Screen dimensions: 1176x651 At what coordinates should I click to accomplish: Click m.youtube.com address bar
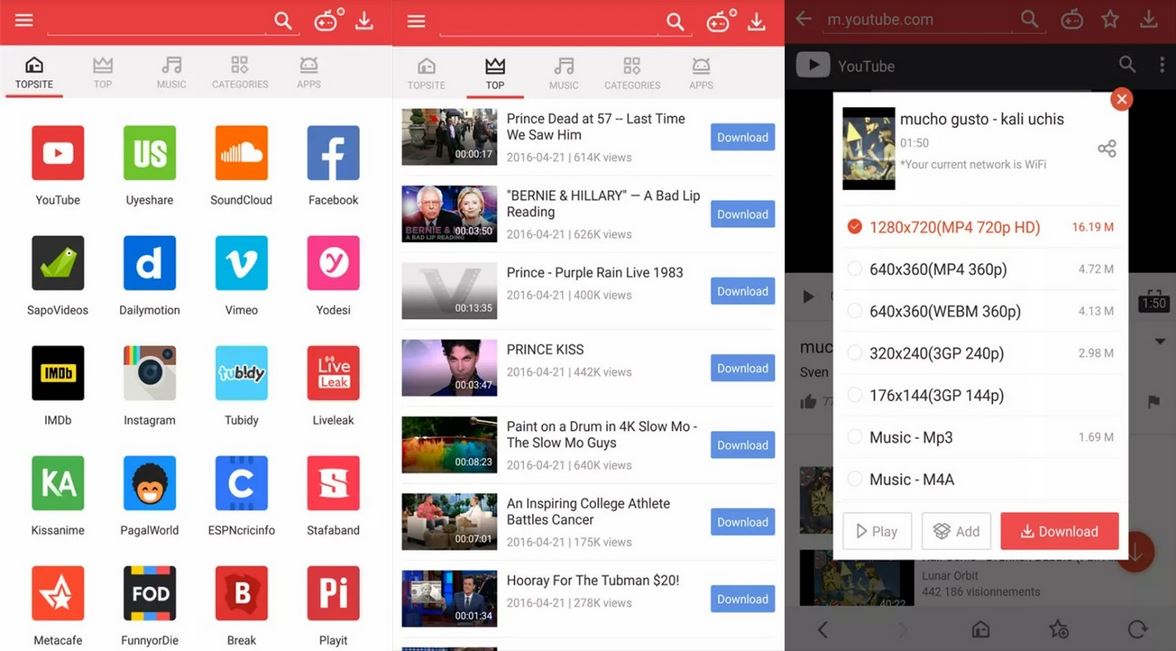[x=916, y=20]
